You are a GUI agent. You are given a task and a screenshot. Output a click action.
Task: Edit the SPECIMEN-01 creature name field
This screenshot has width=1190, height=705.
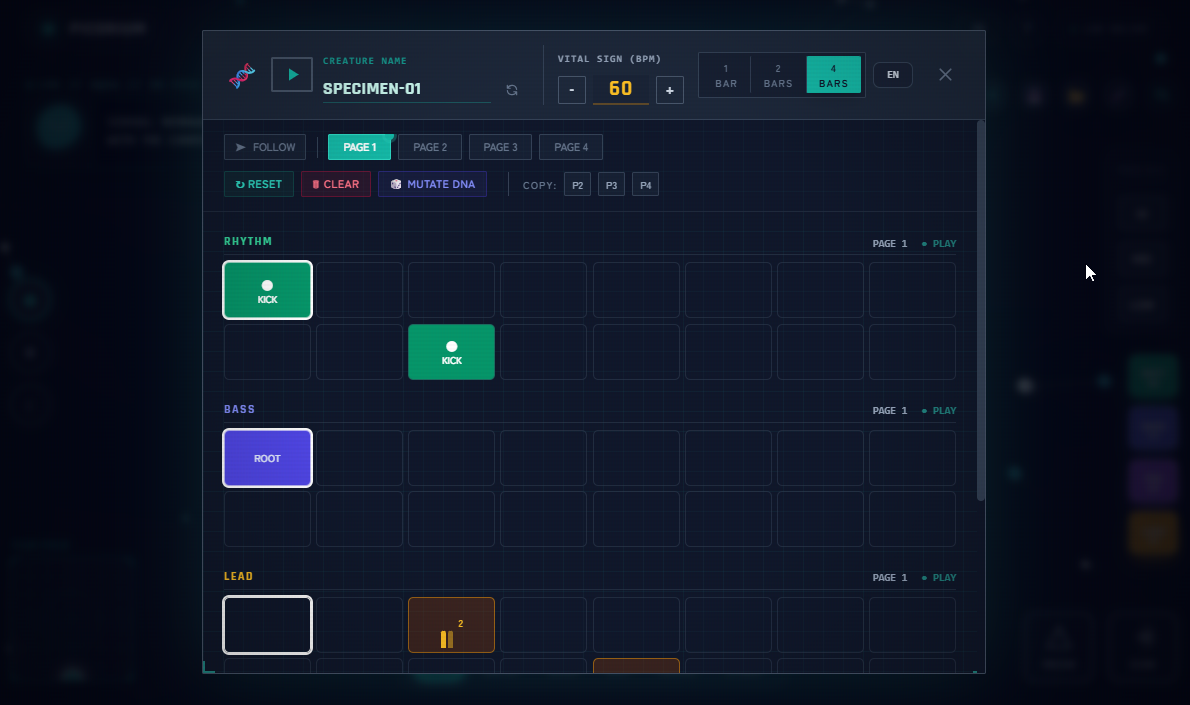(x=407, y=89)
